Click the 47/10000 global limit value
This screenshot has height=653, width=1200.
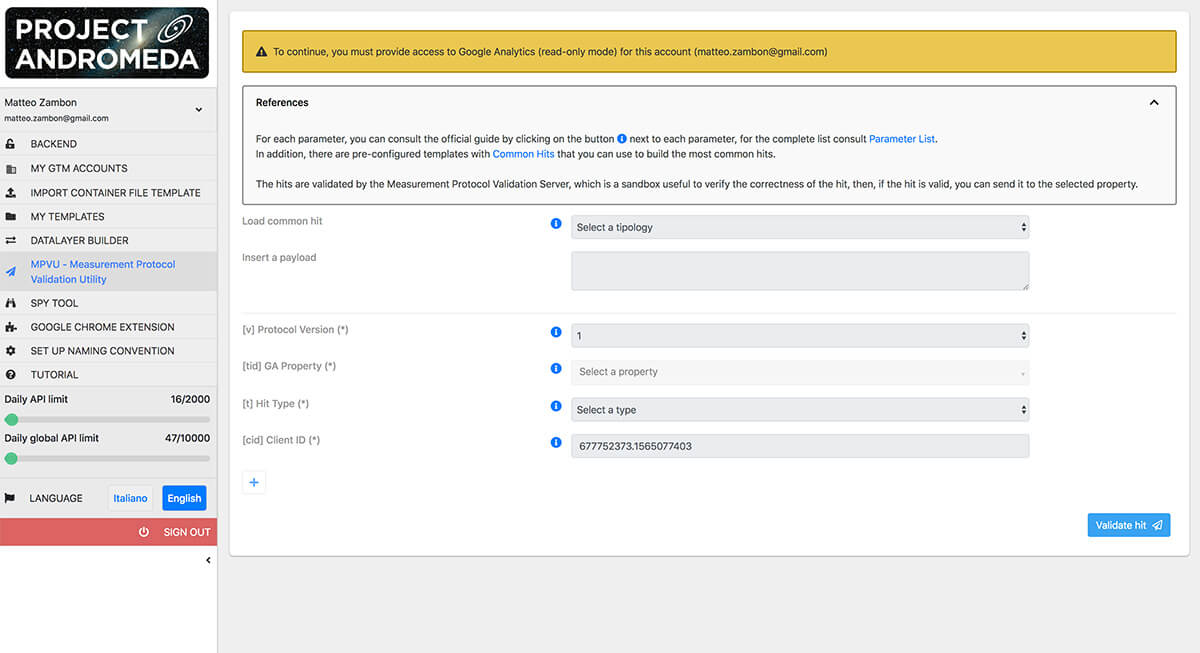pyautogui.click(x=188, y=438)
